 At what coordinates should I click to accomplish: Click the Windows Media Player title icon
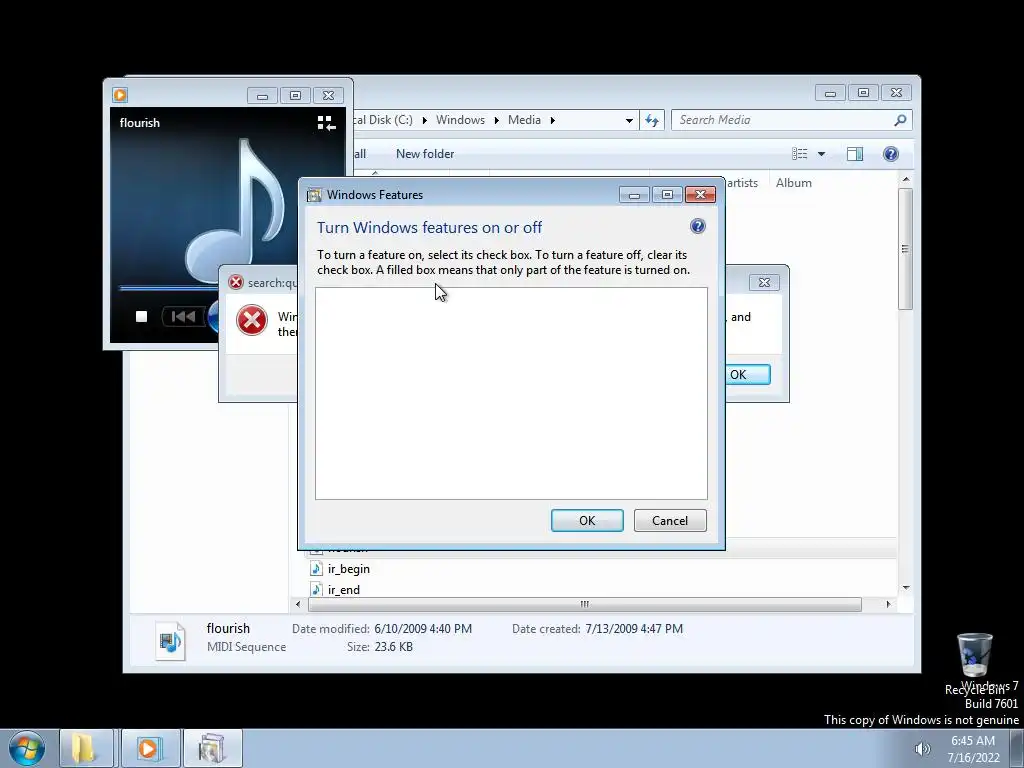click(120, 95)
